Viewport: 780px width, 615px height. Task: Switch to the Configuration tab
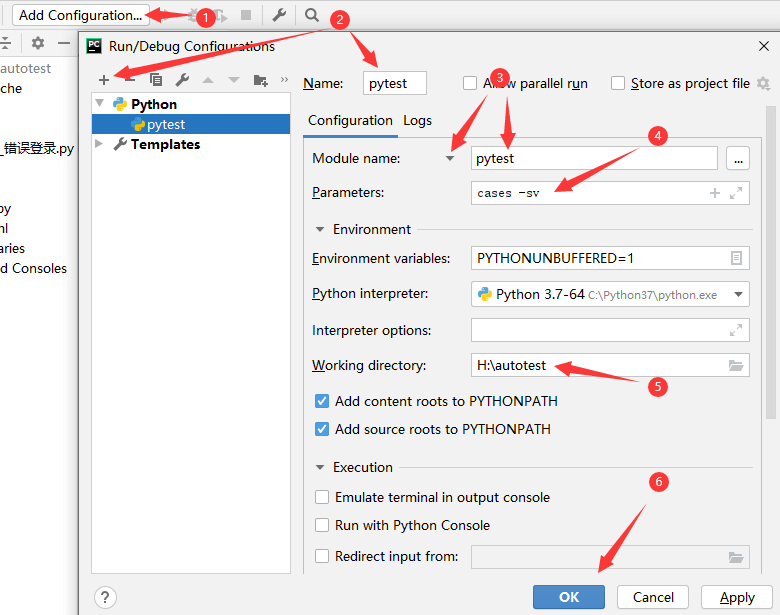pyautogui.click(x=350, y=120)
